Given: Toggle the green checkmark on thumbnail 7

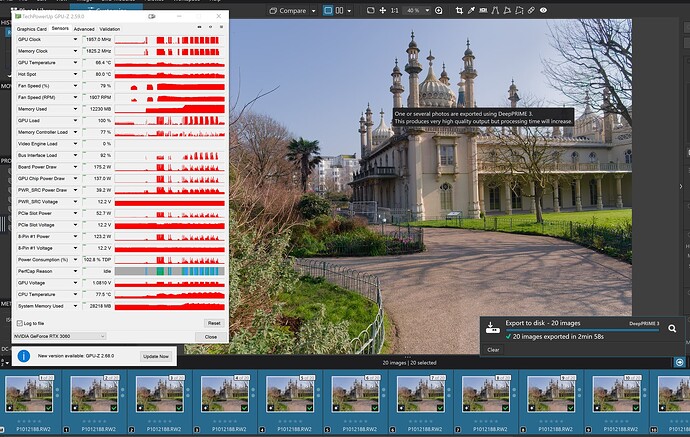Looking at the screenshot, I should (441, 407).
